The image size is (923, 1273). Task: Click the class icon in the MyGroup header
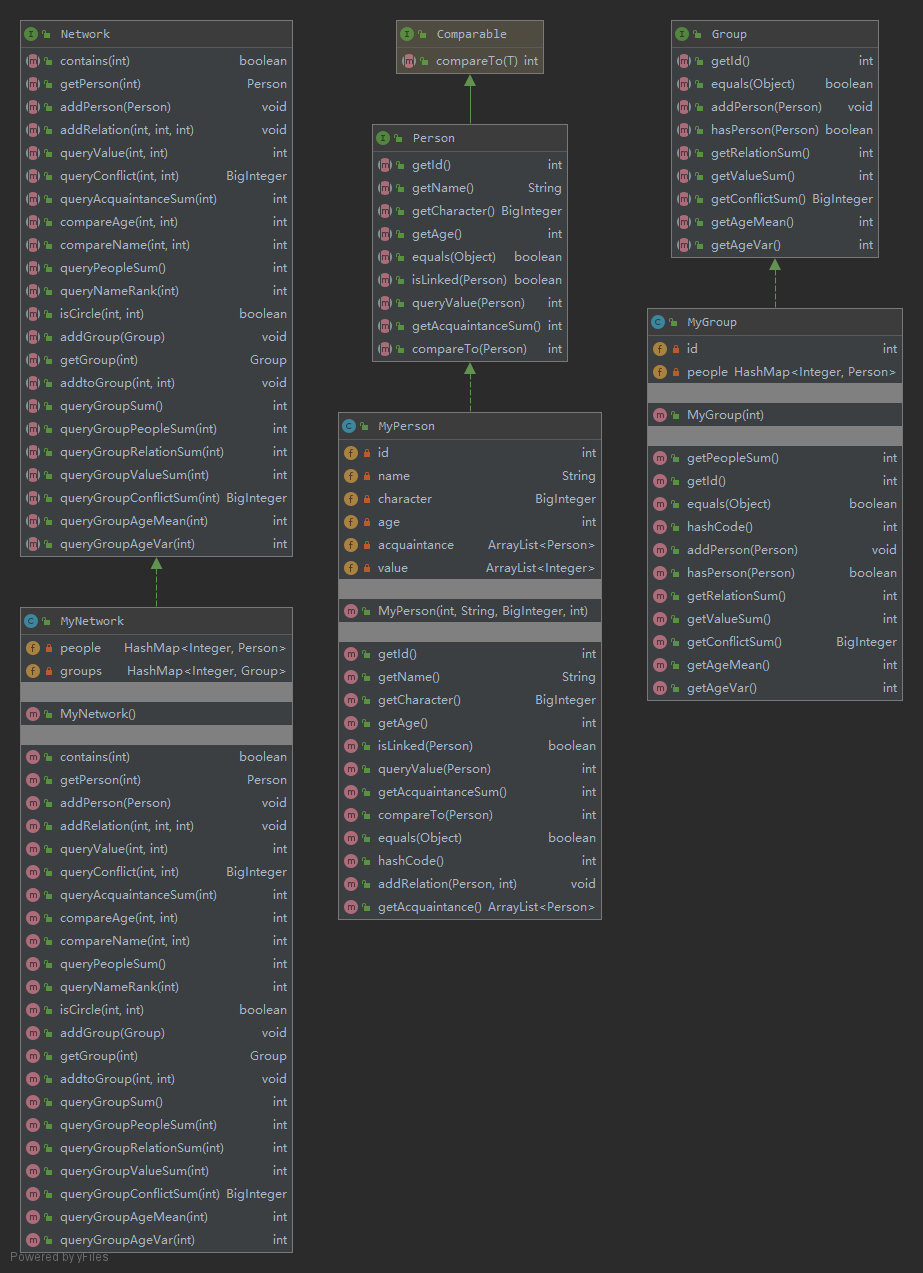pyautogui.click(x=659, y=322)
